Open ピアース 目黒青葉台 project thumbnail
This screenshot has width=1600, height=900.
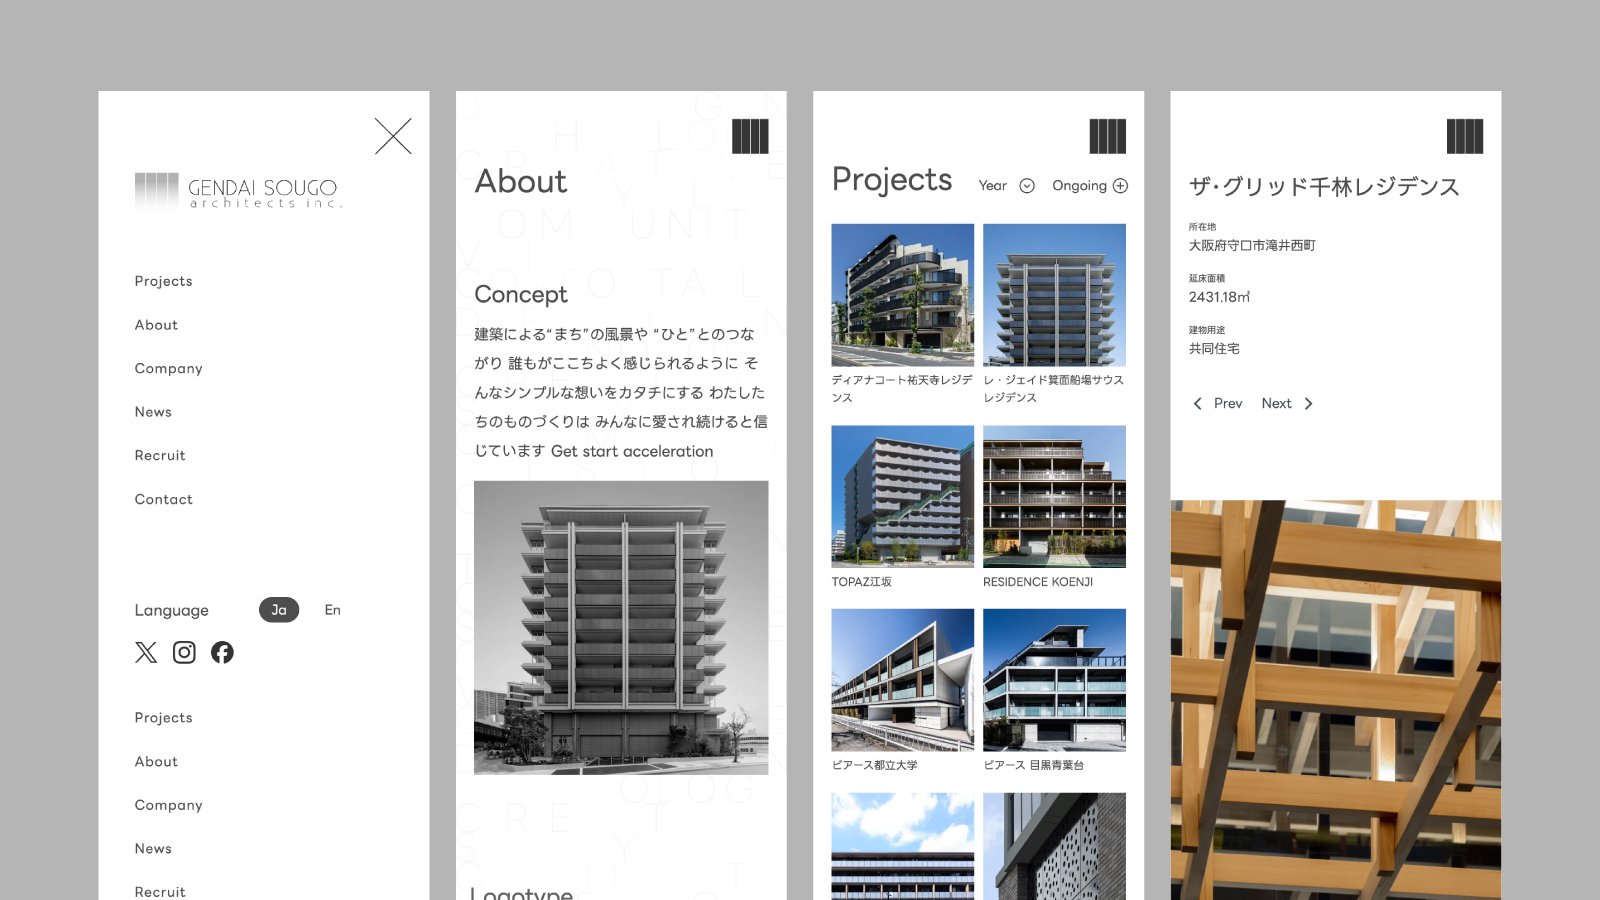click(1054, 680)
